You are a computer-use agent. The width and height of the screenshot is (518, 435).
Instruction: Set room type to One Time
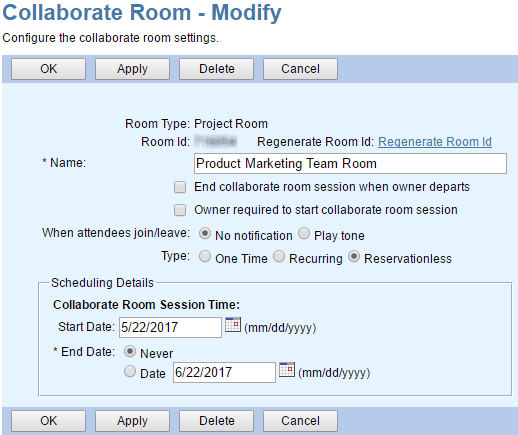(x=205, y=256)
